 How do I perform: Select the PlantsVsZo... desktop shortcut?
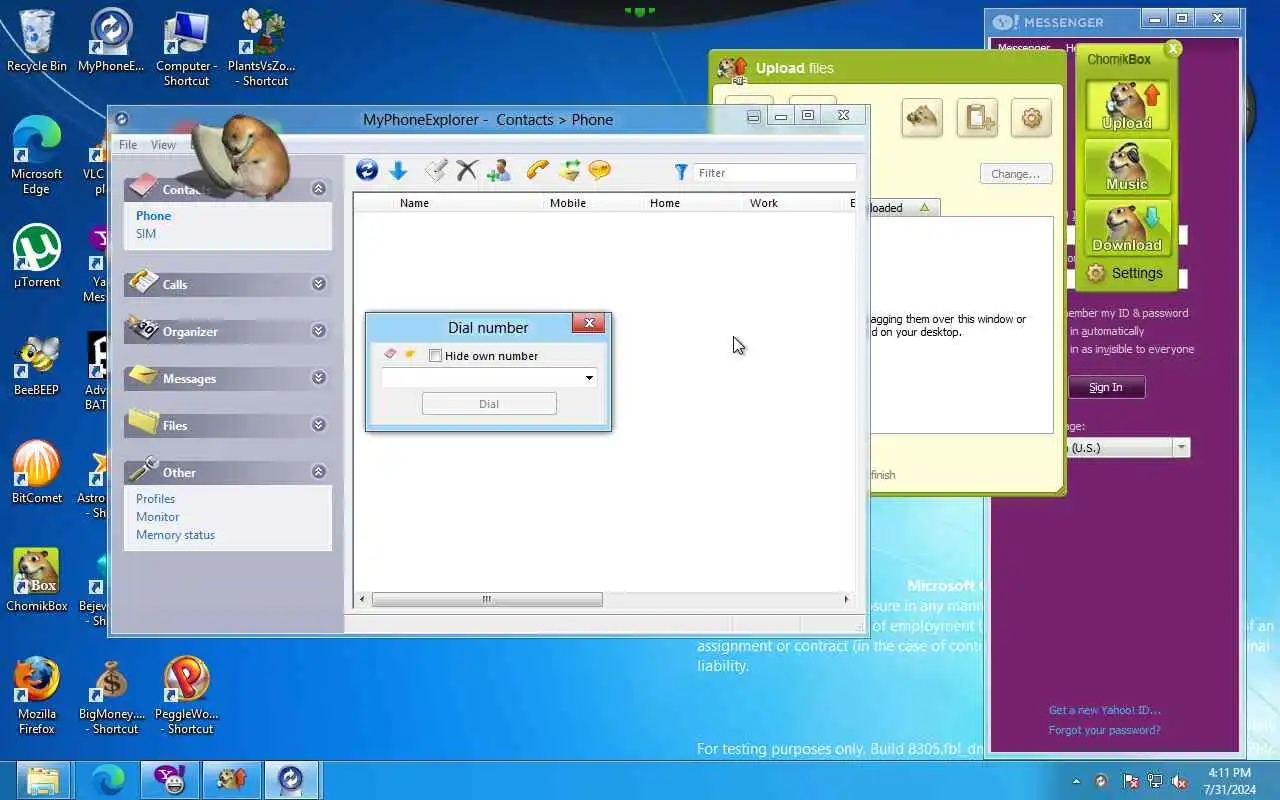pyautogui.click(x=262, y=48)
